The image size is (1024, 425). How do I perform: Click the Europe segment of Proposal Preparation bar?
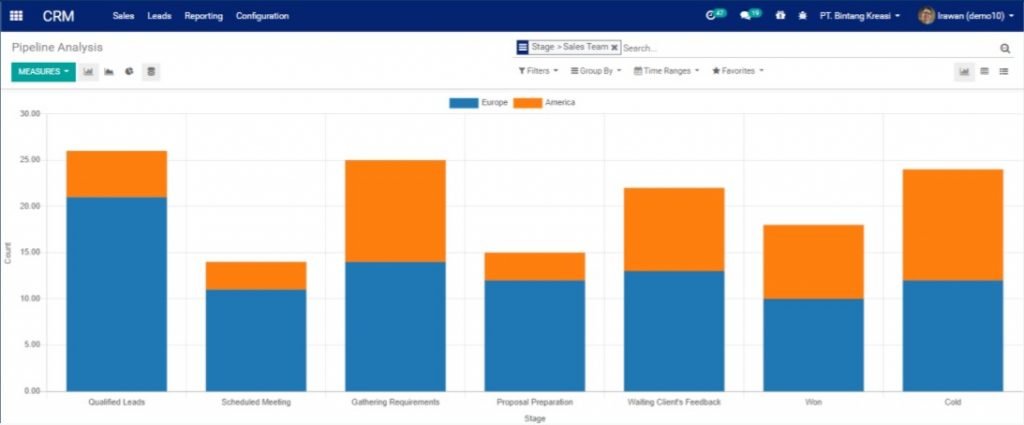coord(535,336)
